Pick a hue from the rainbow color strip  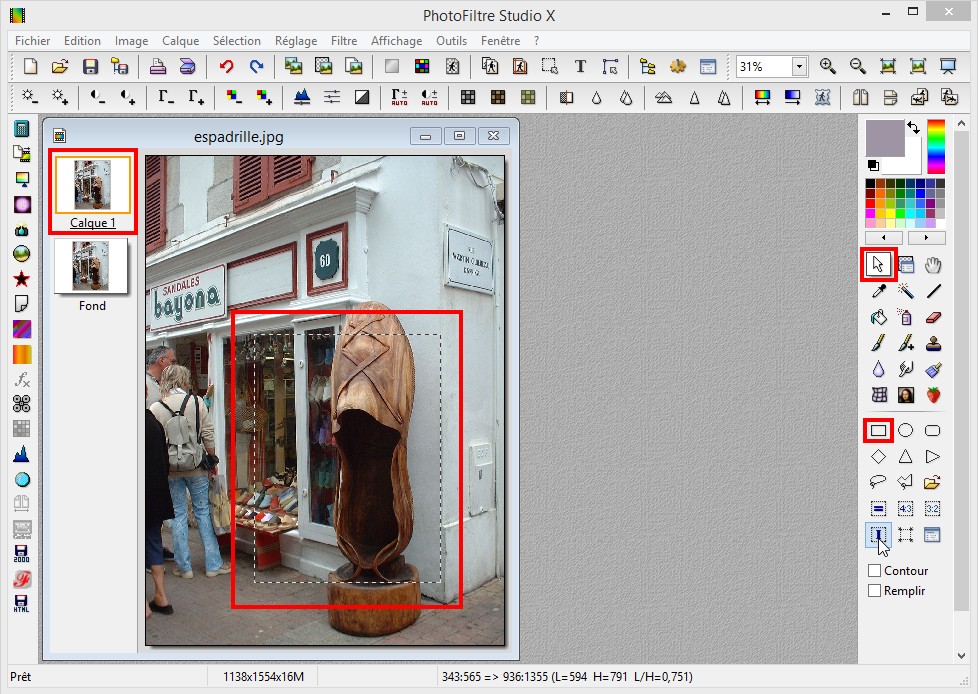point(936,147)
